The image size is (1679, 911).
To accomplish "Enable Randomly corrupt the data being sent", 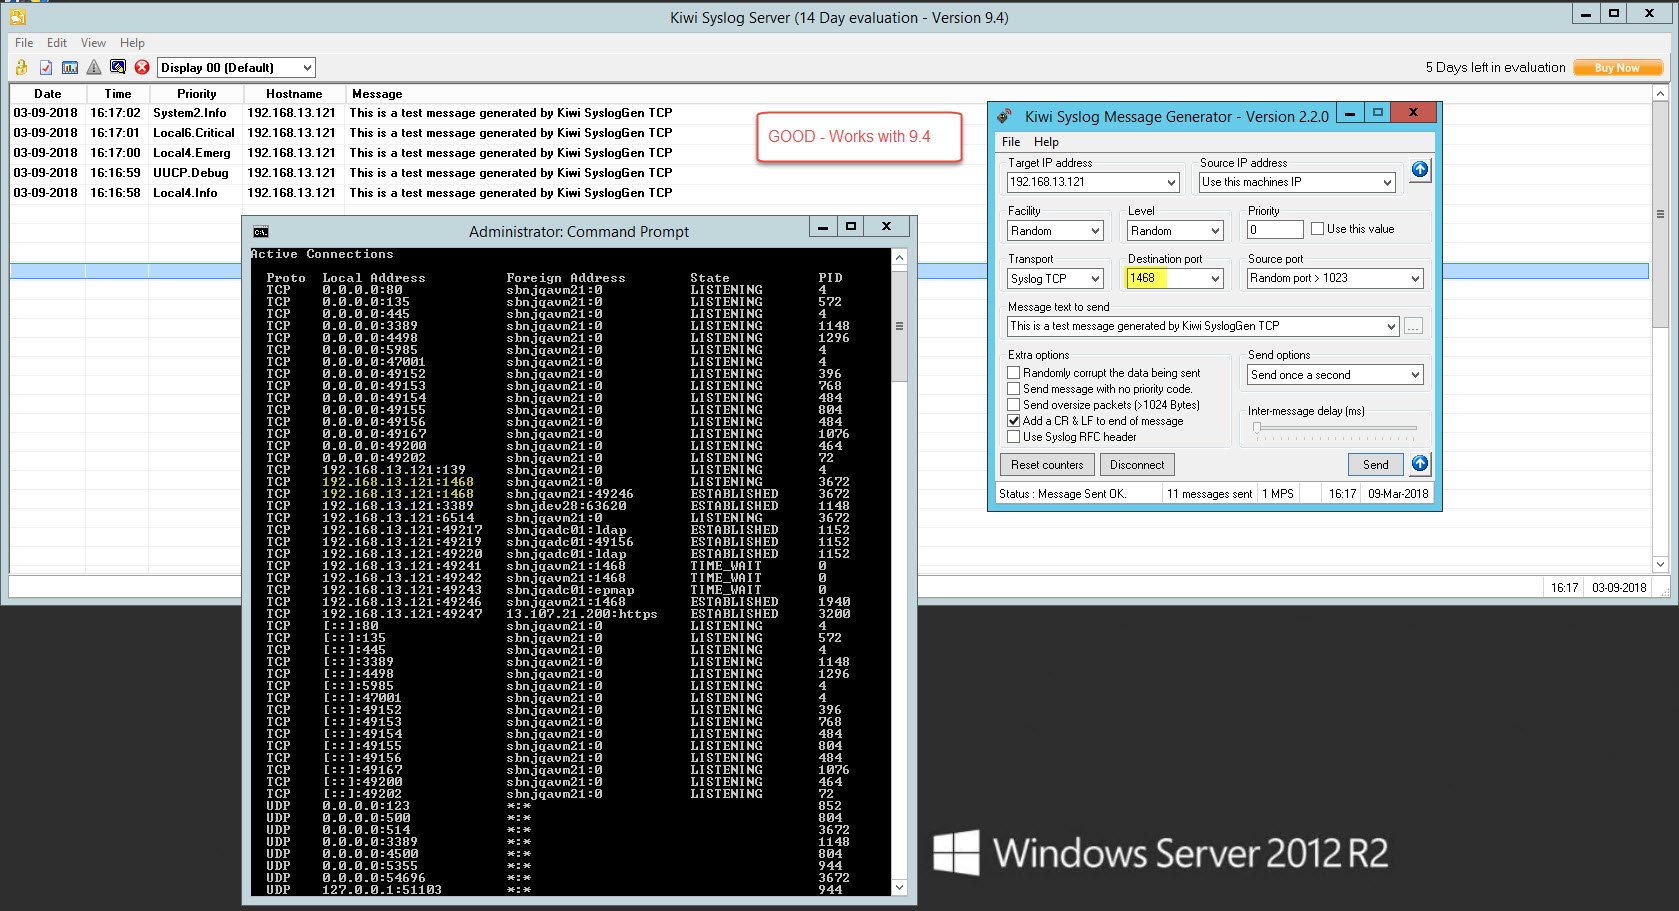I will click(1014, 373).
